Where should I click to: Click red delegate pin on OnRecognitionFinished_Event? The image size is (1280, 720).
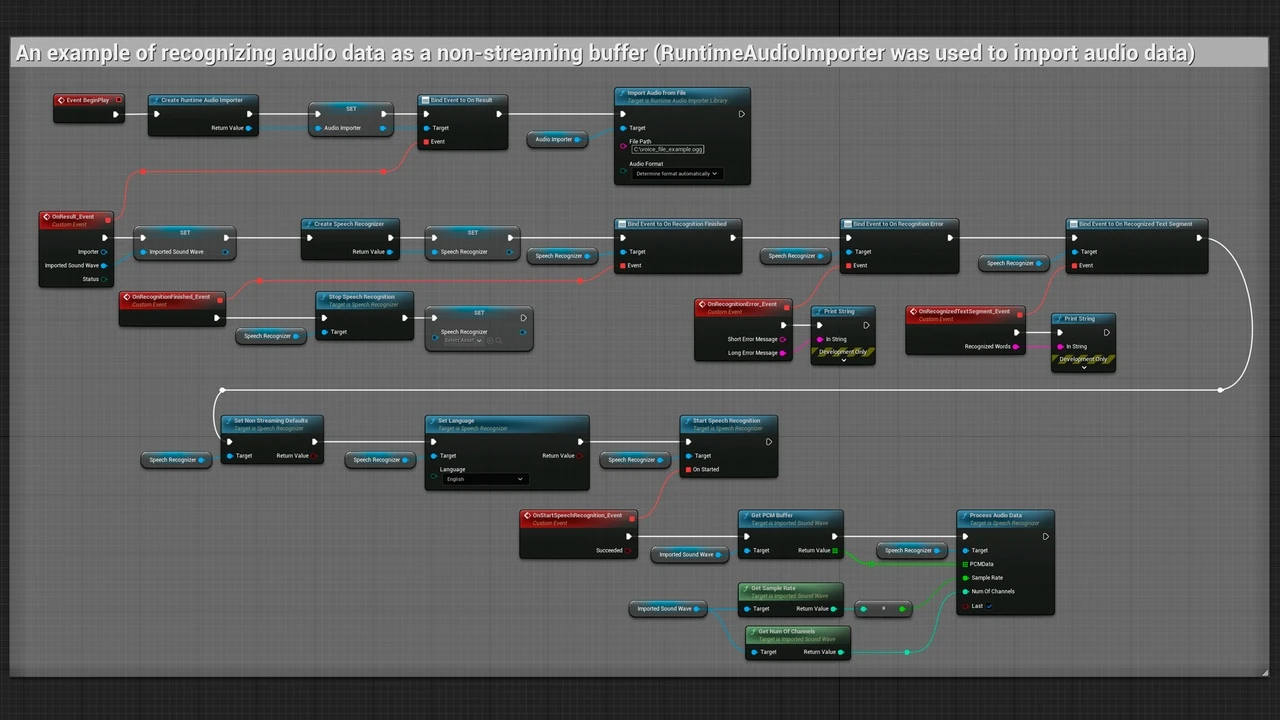pyautogui.click(x=221, y=297)
